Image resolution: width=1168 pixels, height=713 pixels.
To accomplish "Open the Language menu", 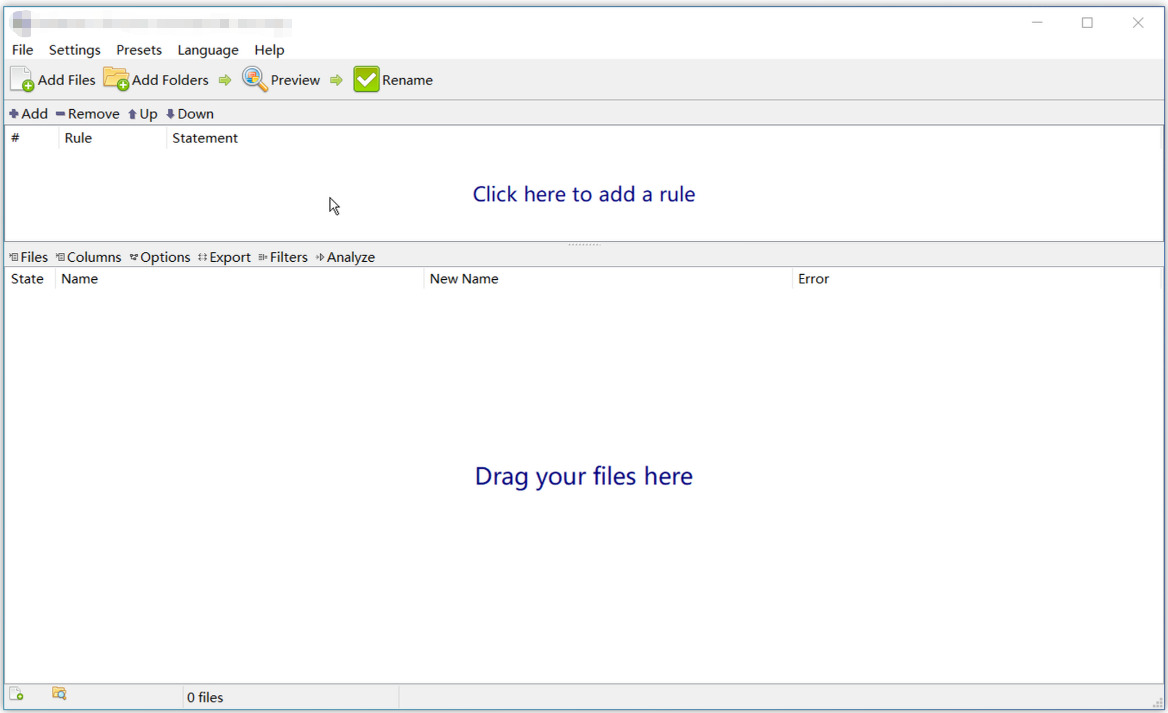I will tap(208, 50).
